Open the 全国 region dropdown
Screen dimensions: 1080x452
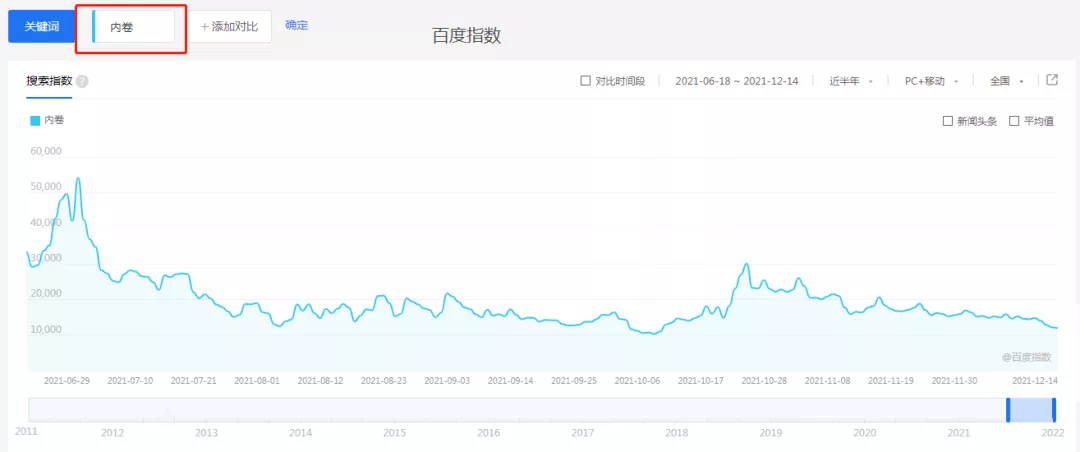[1006, 81]
